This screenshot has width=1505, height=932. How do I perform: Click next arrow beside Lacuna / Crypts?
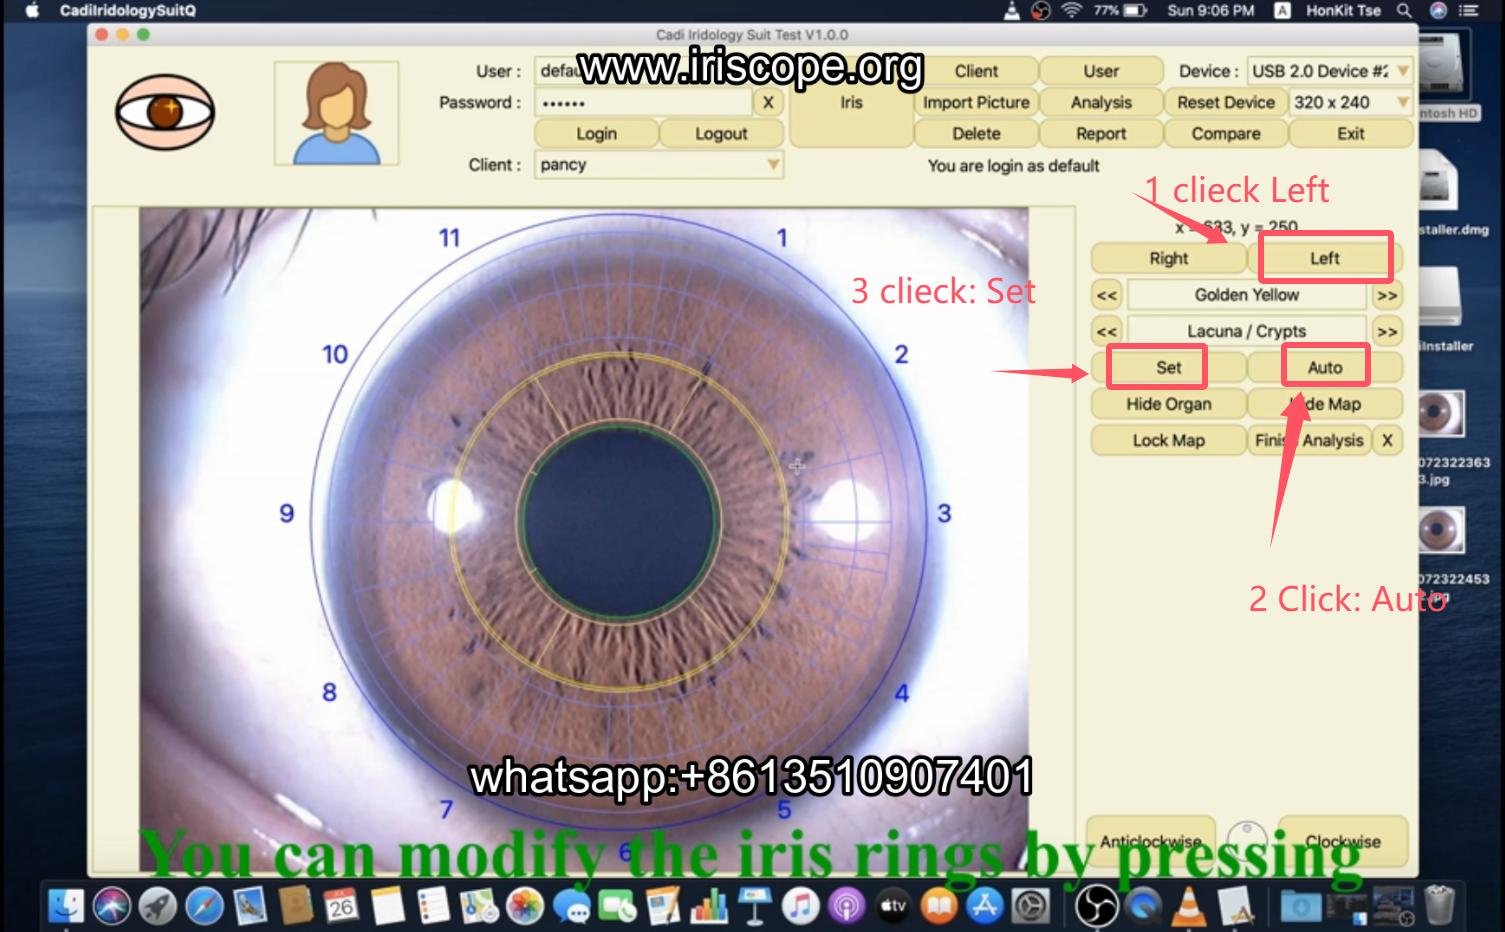pos(1387,331)
